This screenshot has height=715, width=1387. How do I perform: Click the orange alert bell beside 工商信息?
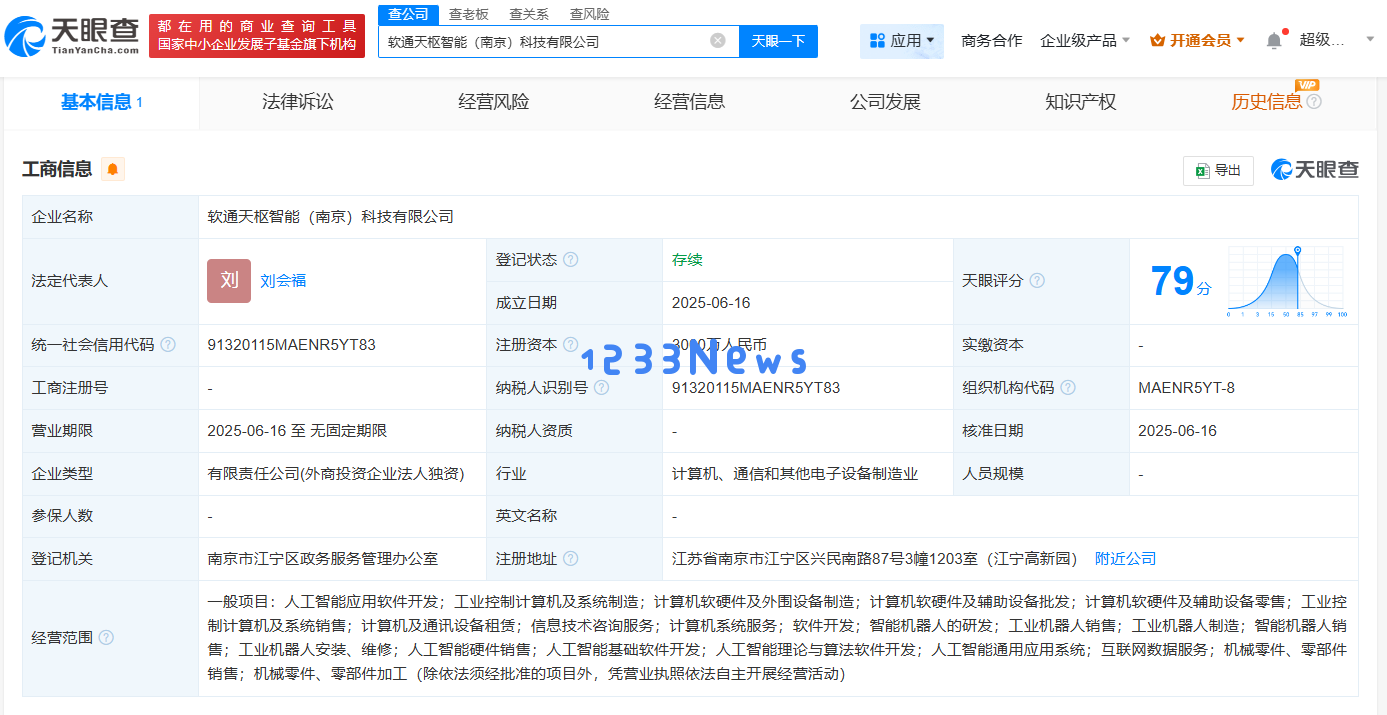pos(113,169)
